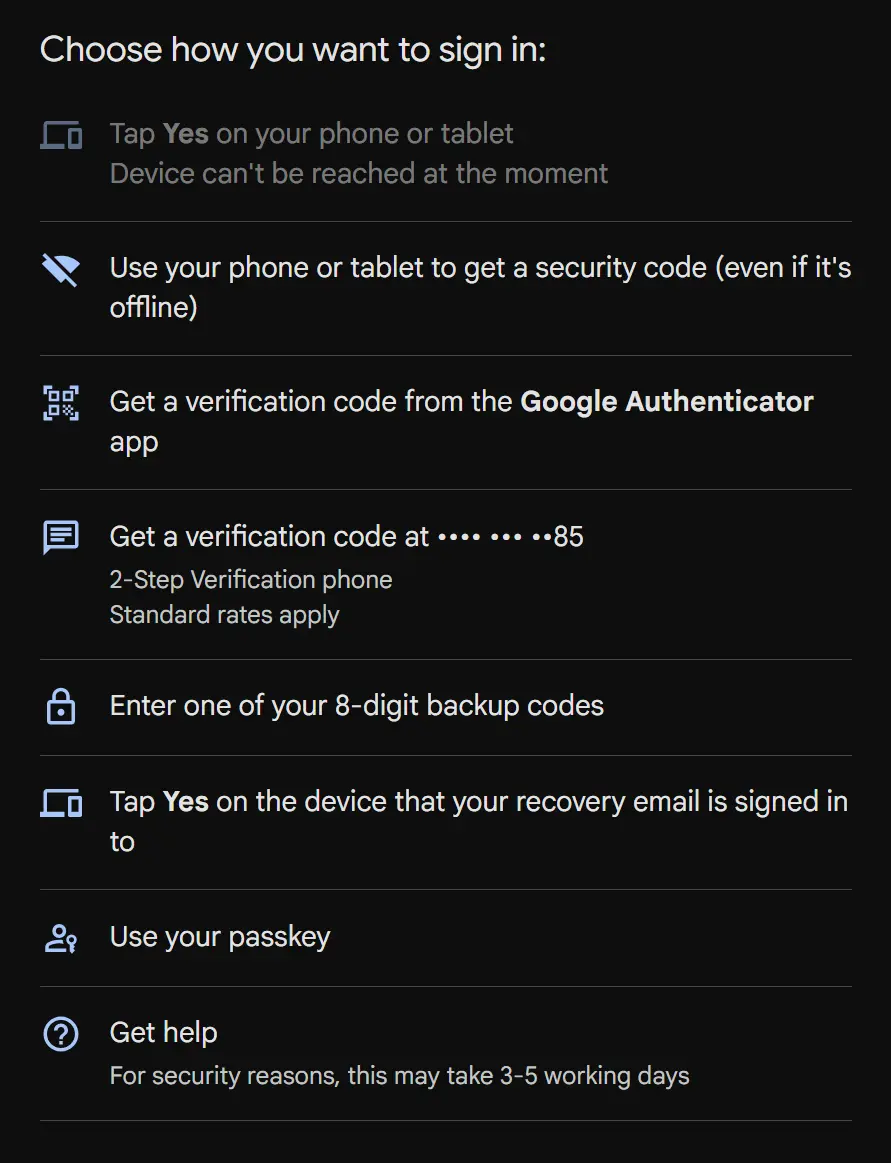Screen dimensions: 891x1163
Task: Select the offline security code option
Action: coord(445,289)
